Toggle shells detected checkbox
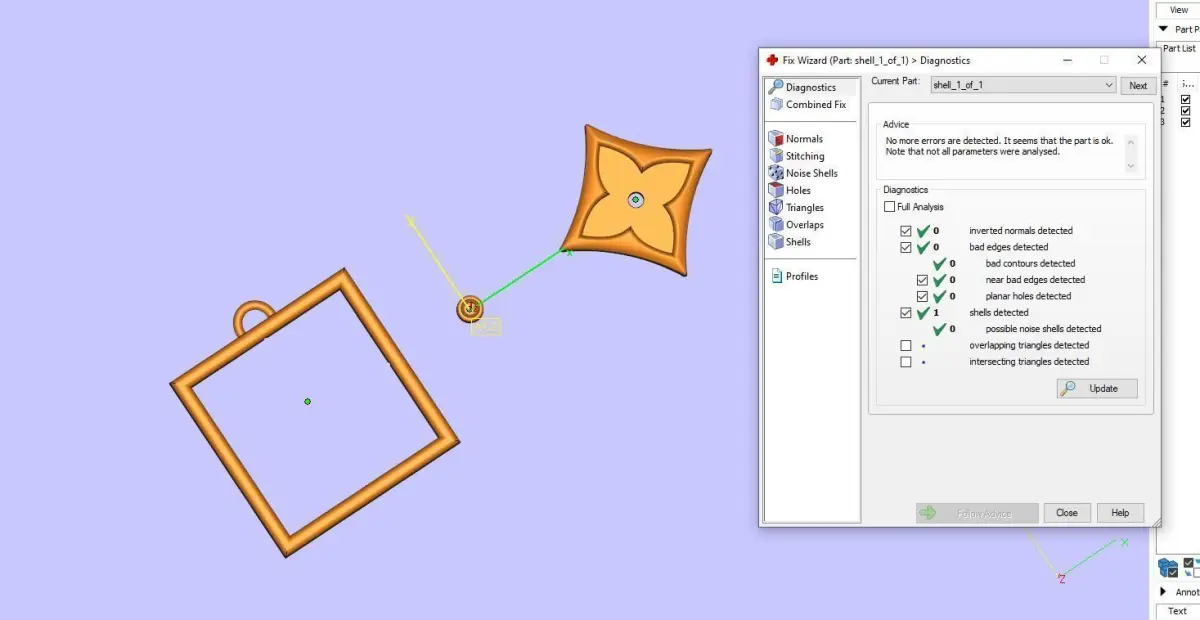This screenshot has height=620, width=1200. tap(906, 313)
